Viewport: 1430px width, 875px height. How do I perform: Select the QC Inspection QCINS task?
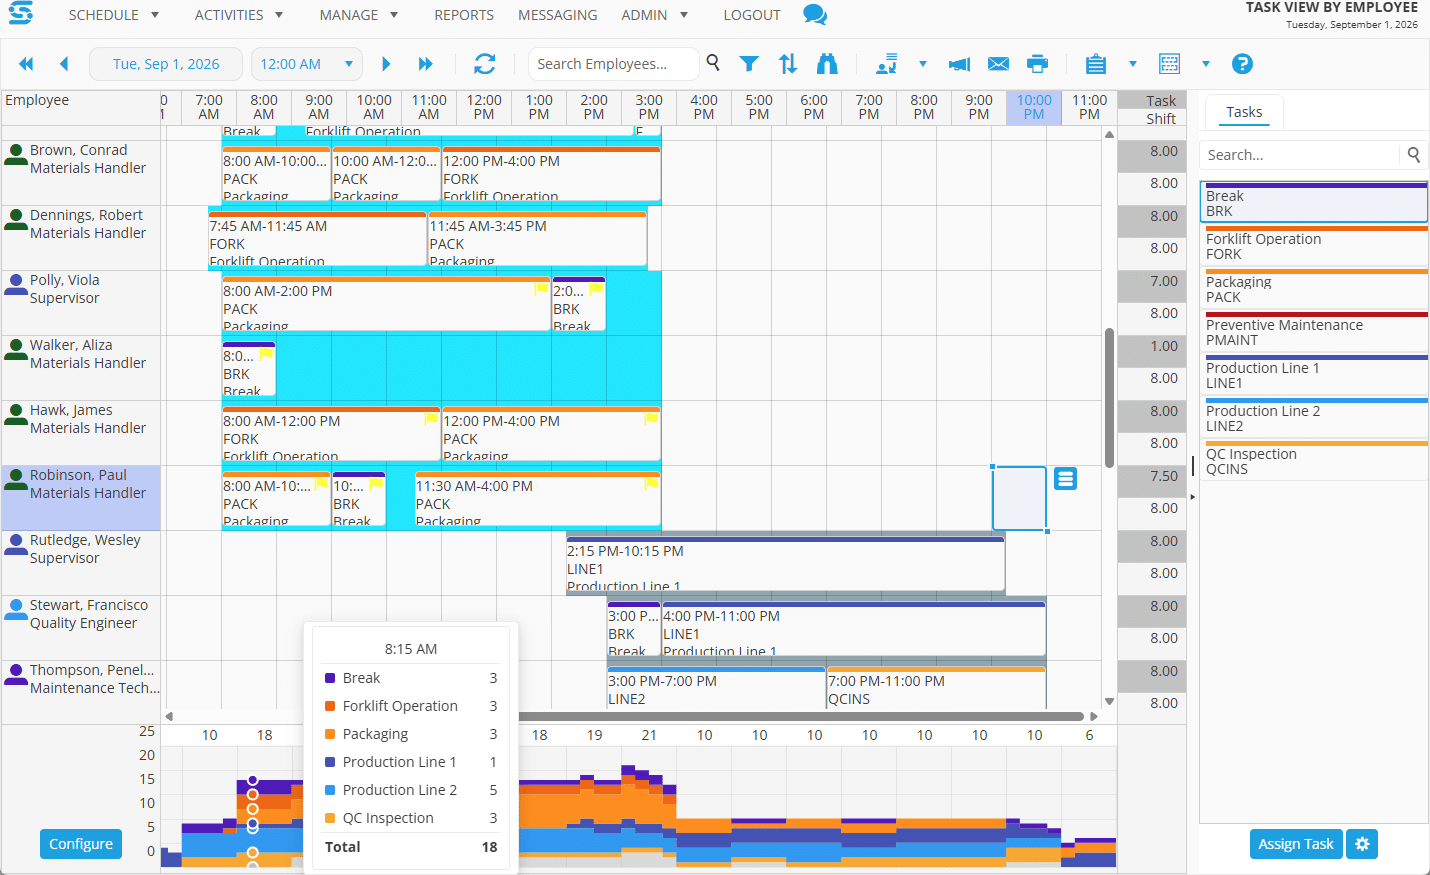(x=1314, y=460)
